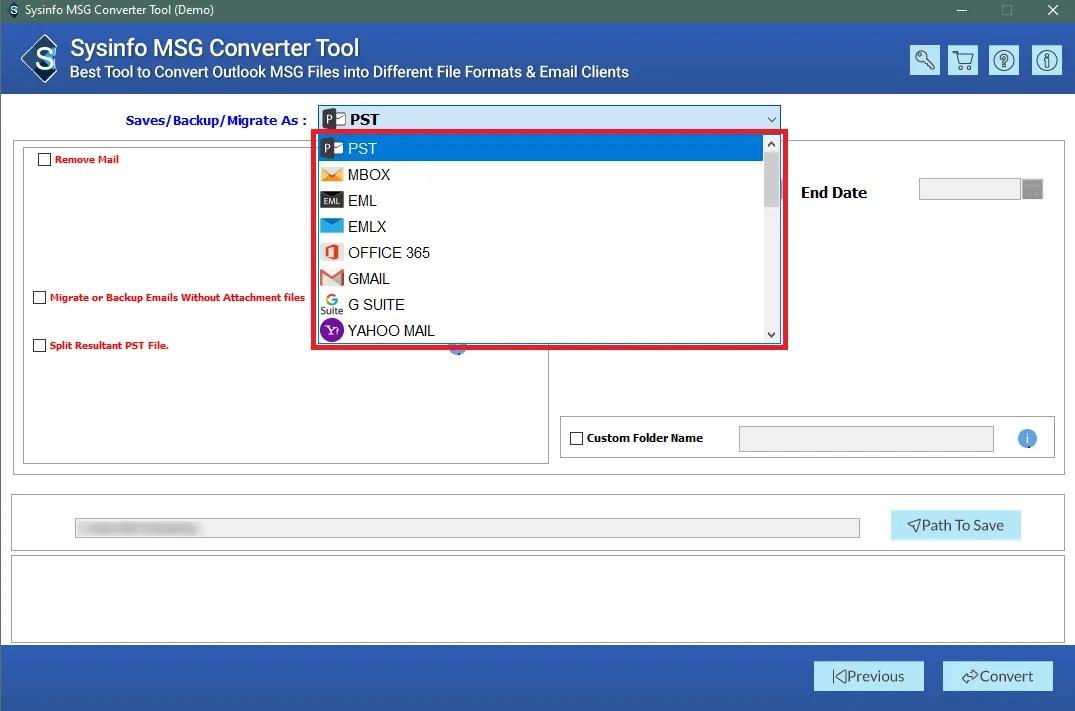Viewport: 1075px width, 711px height.
Task: Enable the Remove Mail checkbox
Action: (44, 160)
